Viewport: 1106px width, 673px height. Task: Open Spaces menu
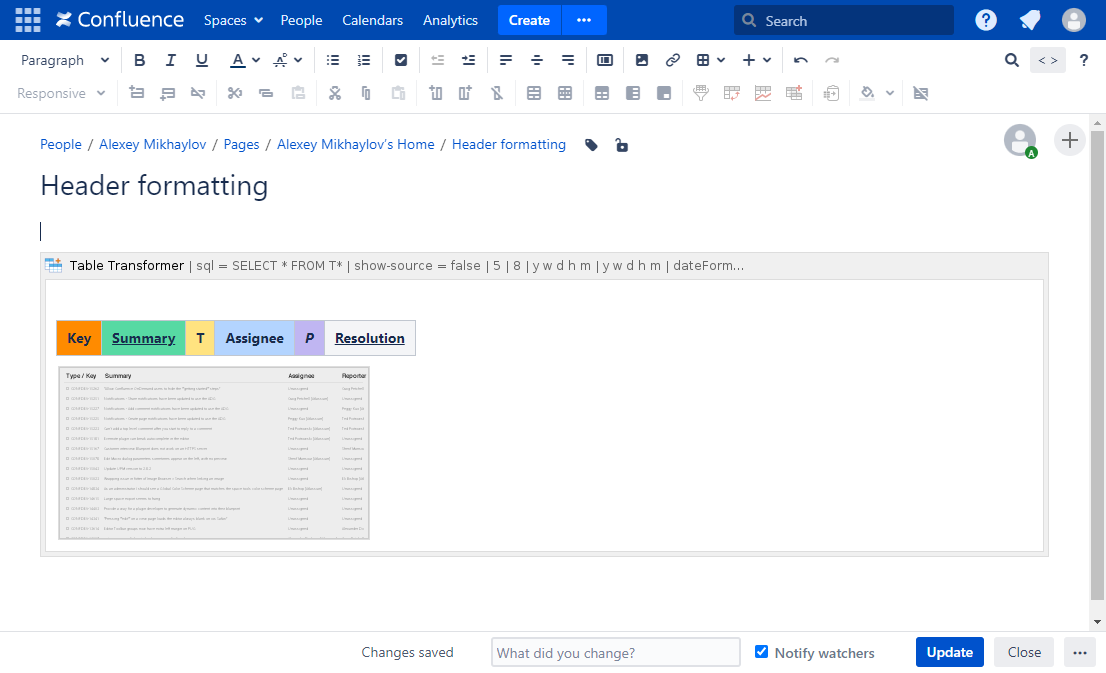233,20
